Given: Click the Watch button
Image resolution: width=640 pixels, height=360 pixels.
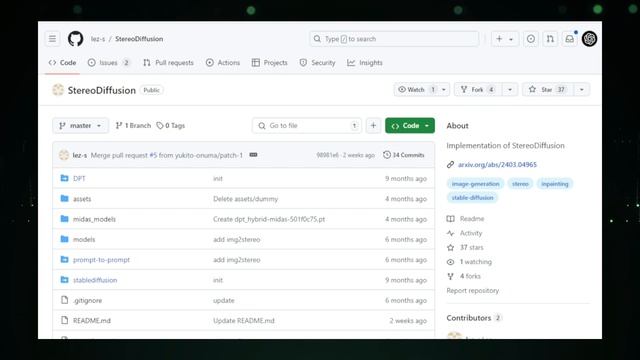Looking at the screenshot, I should click(416, 89).
